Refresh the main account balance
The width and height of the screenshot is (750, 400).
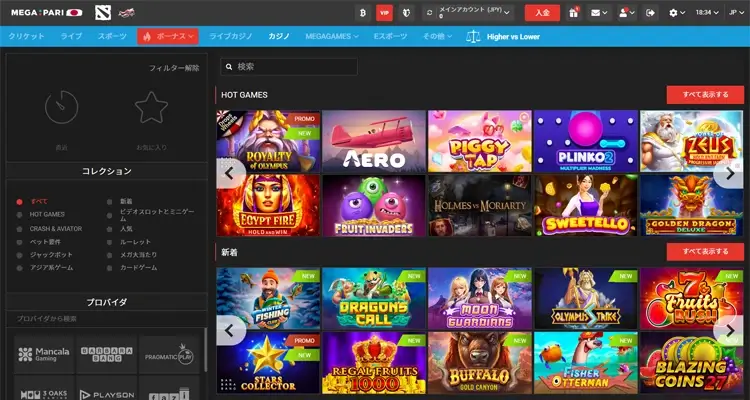pos(430,13)
